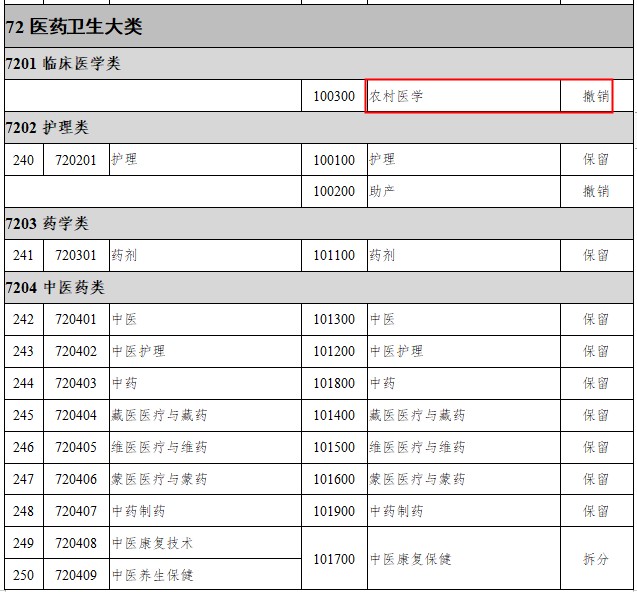Select the code cell 720404
637x592 pixels.
(76, 416)
